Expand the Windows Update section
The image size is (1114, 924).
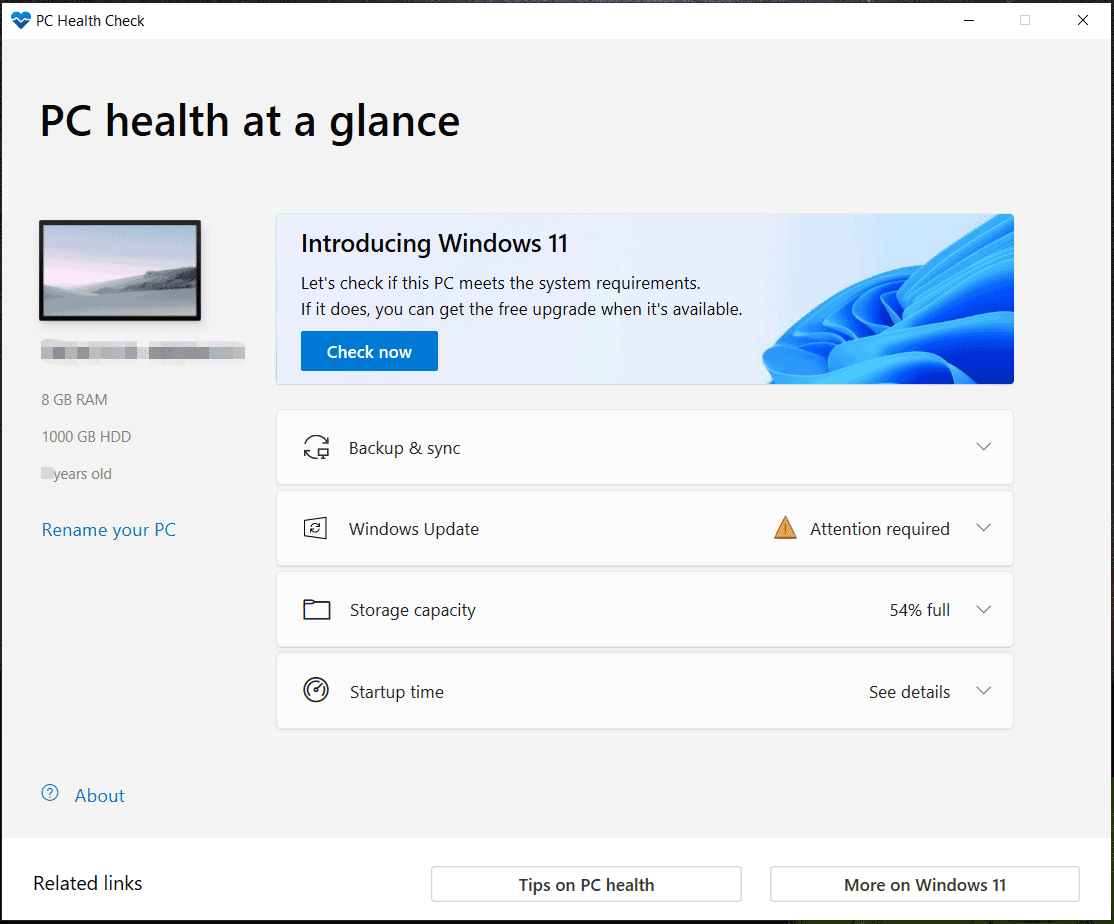click(x=983, y=528)
